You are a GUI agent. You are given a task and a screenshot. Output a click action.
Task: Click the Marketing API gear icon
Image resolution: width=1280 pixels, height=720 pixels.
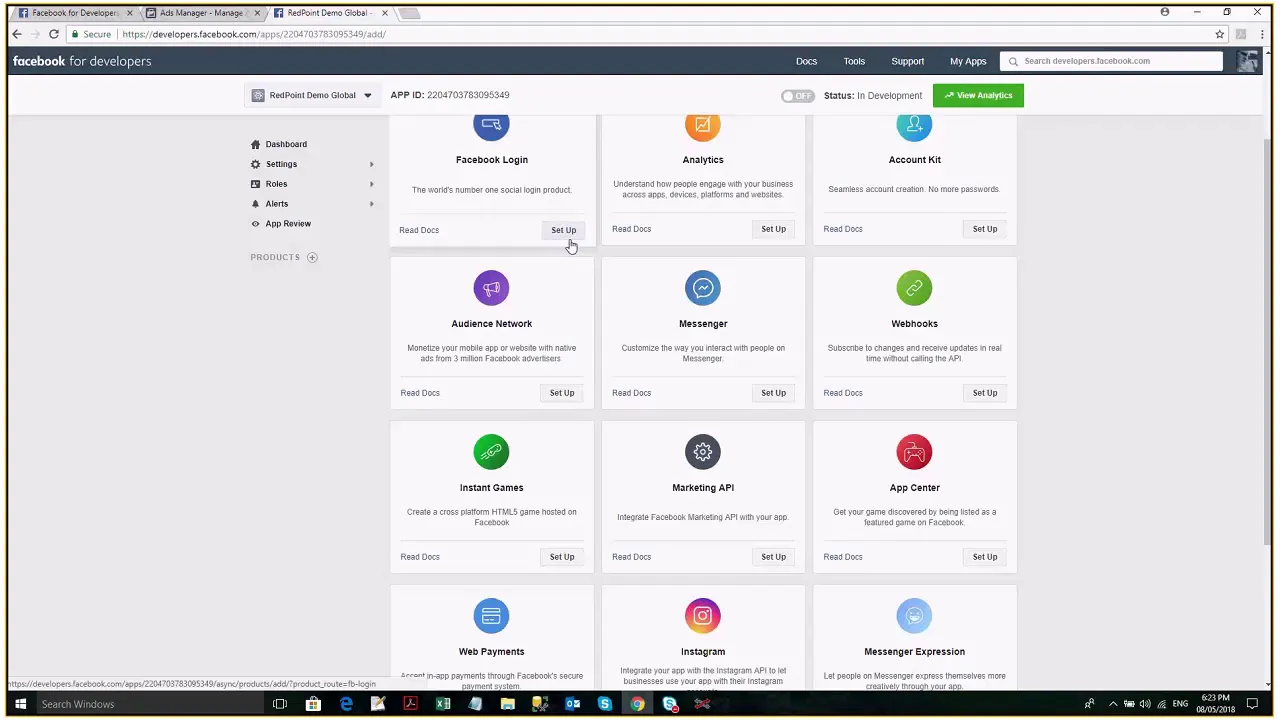click(703, 452)
